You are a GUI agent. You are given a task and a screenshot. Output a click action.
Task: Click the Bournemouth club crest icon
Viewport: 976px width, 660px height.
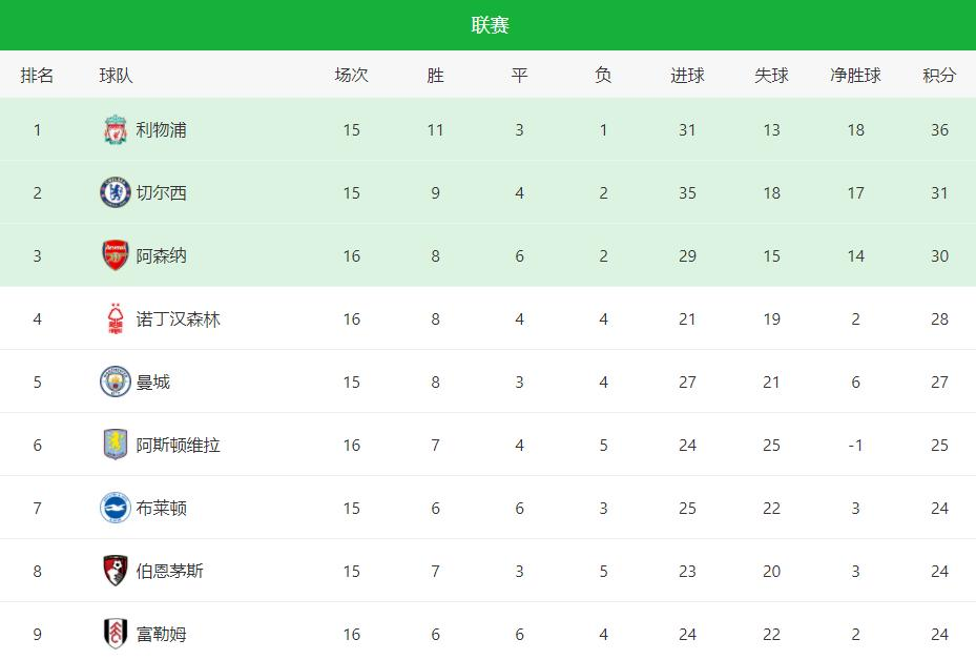(x=116, y=571)
